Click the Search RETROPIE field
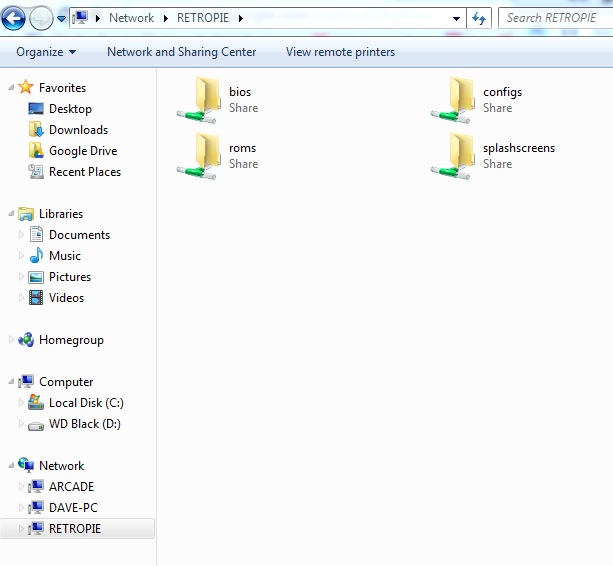 [x=556, y=18]
